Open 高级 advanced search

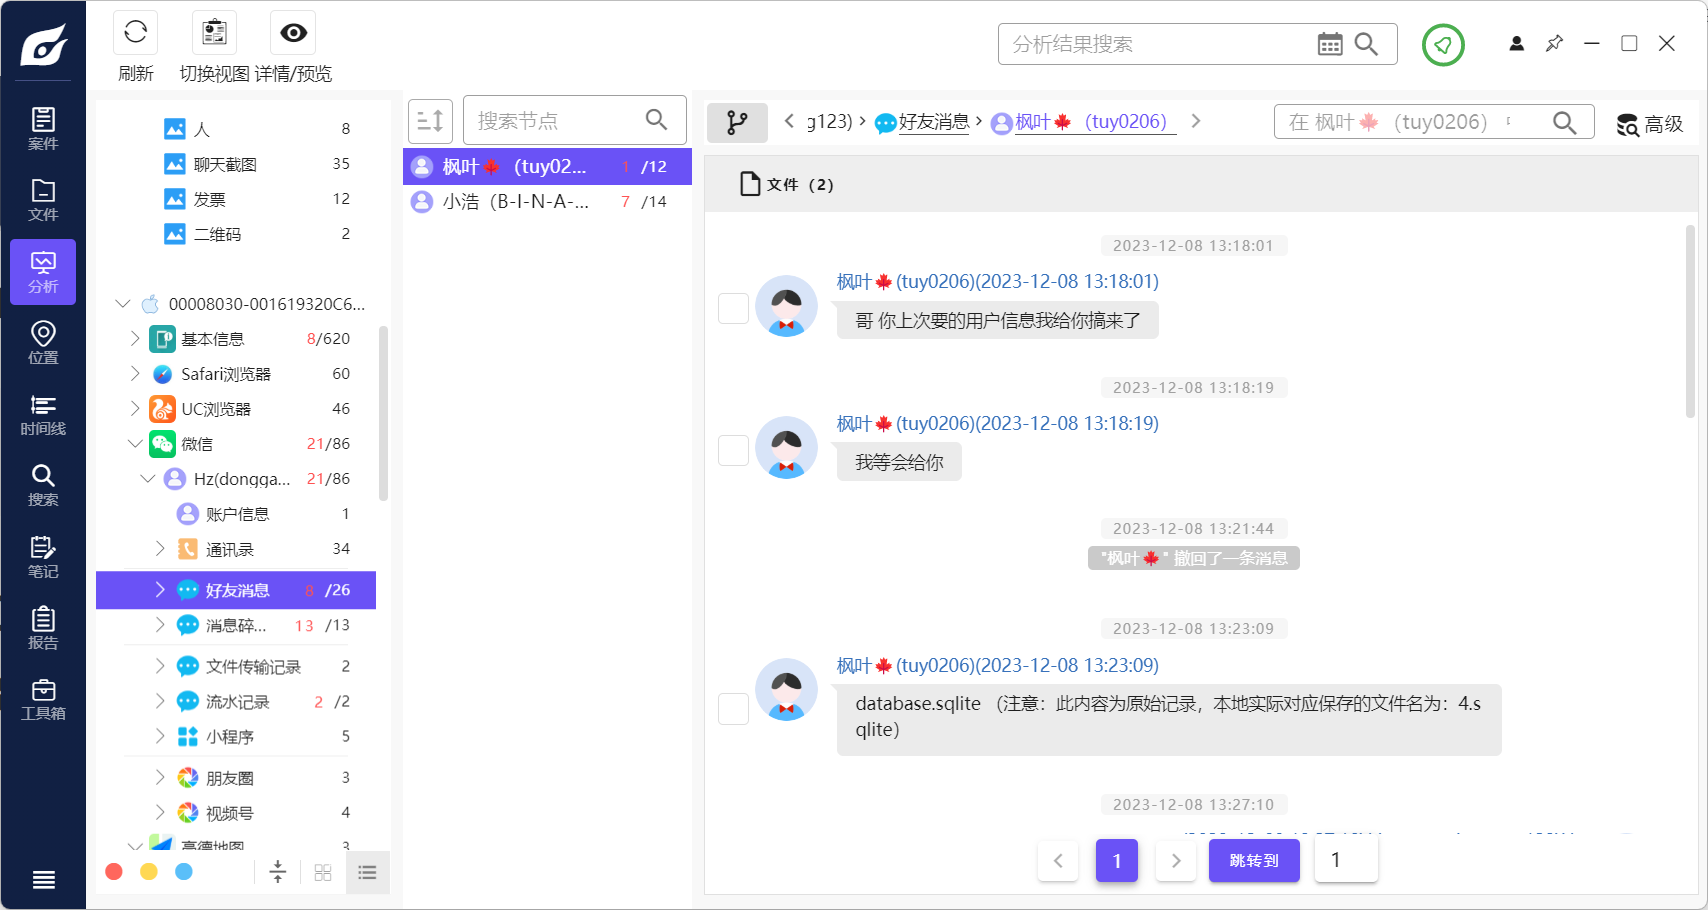click(1650, 124)
